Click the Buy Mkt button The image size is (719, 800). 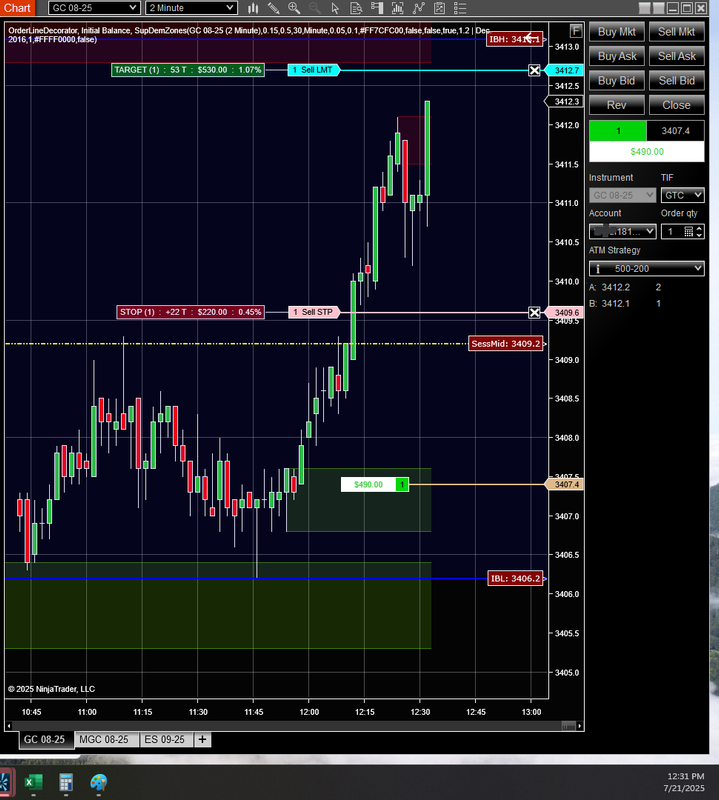(x=616, y=32)
